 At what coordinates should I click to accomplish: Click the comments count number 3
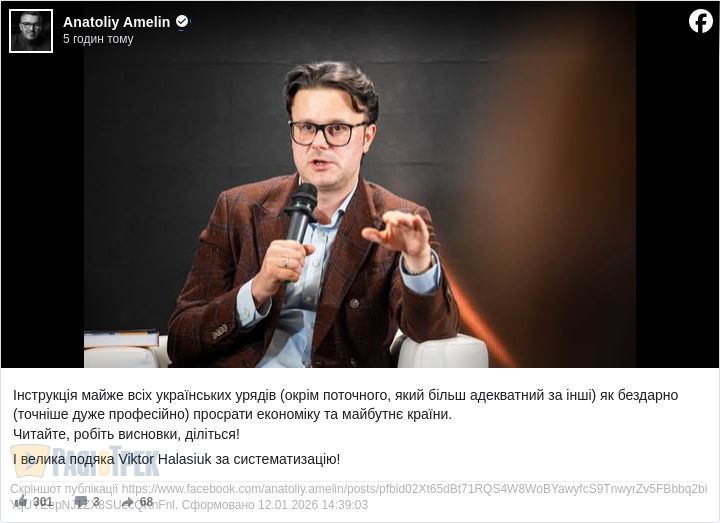click(x=96, y=502)
